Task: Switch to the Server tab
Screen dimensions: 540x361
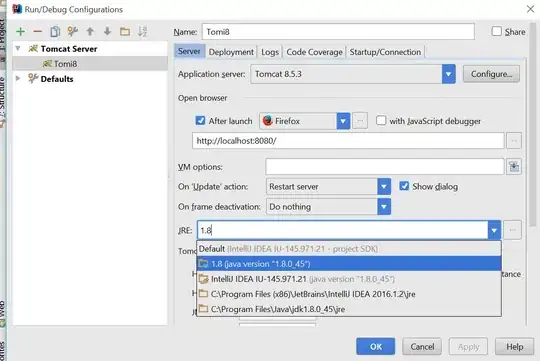Action: click(x=189, y=51)
